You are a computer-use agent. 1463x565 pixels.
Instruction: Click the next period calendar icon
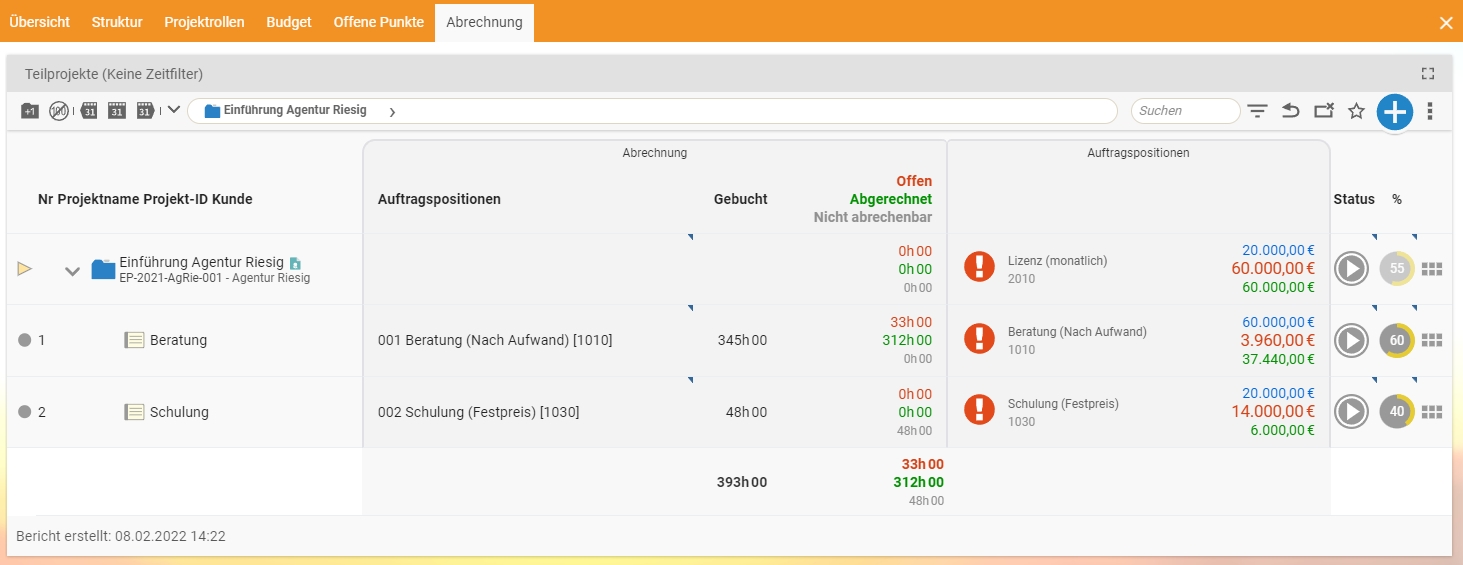point(145,111)
